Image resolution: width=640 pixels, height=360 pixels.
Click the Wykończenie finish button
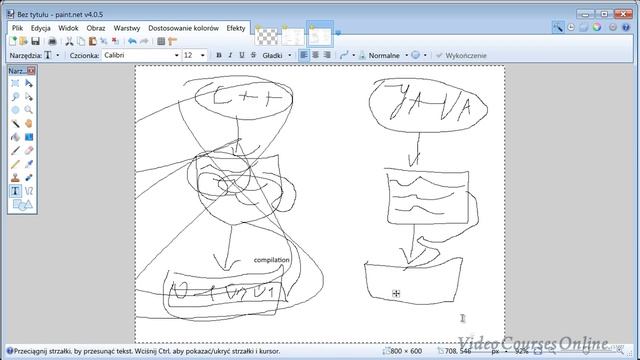(461, 55)
